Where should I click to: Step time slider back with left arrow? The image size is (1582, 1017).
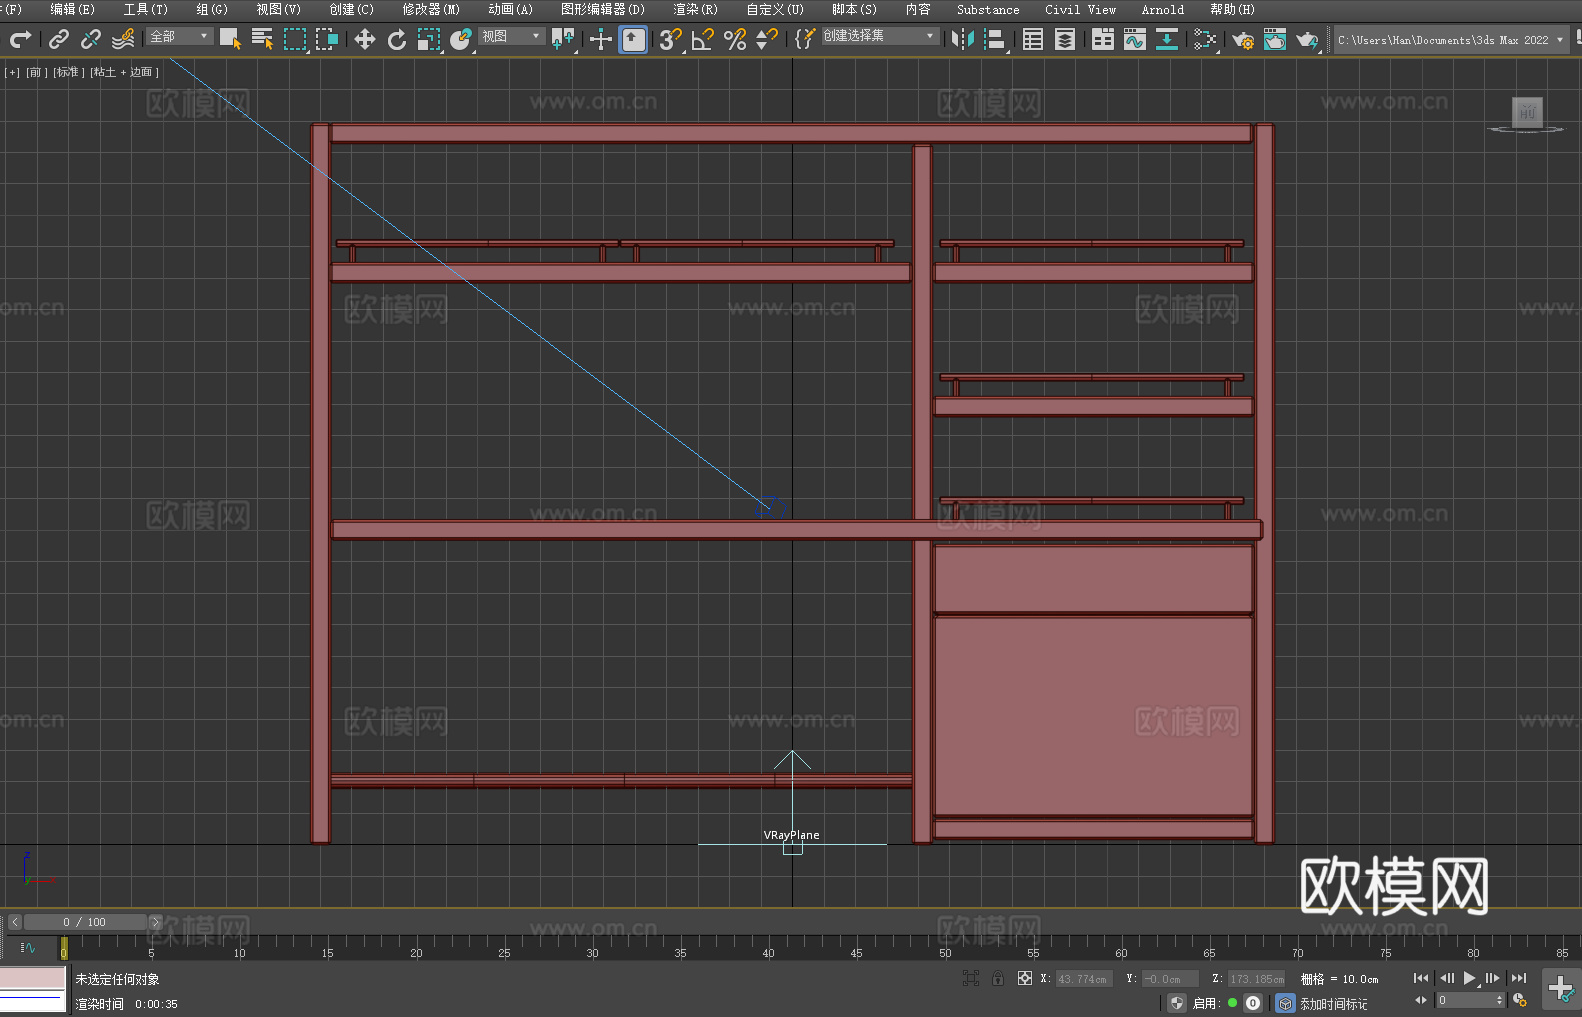[14, 922]
